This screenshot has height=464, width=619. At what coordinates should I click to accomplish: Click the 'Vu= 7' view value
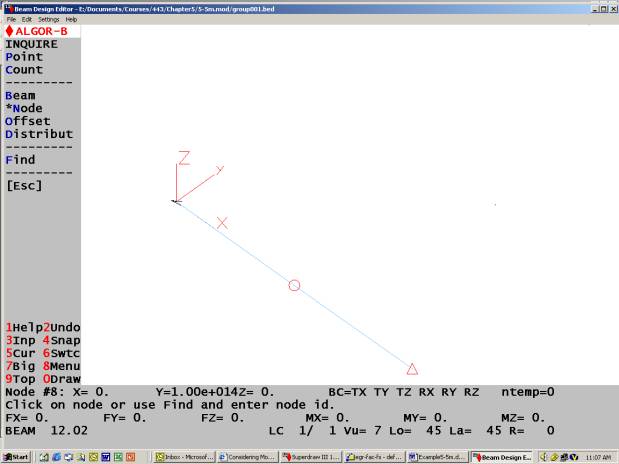[x=362, y=430]
